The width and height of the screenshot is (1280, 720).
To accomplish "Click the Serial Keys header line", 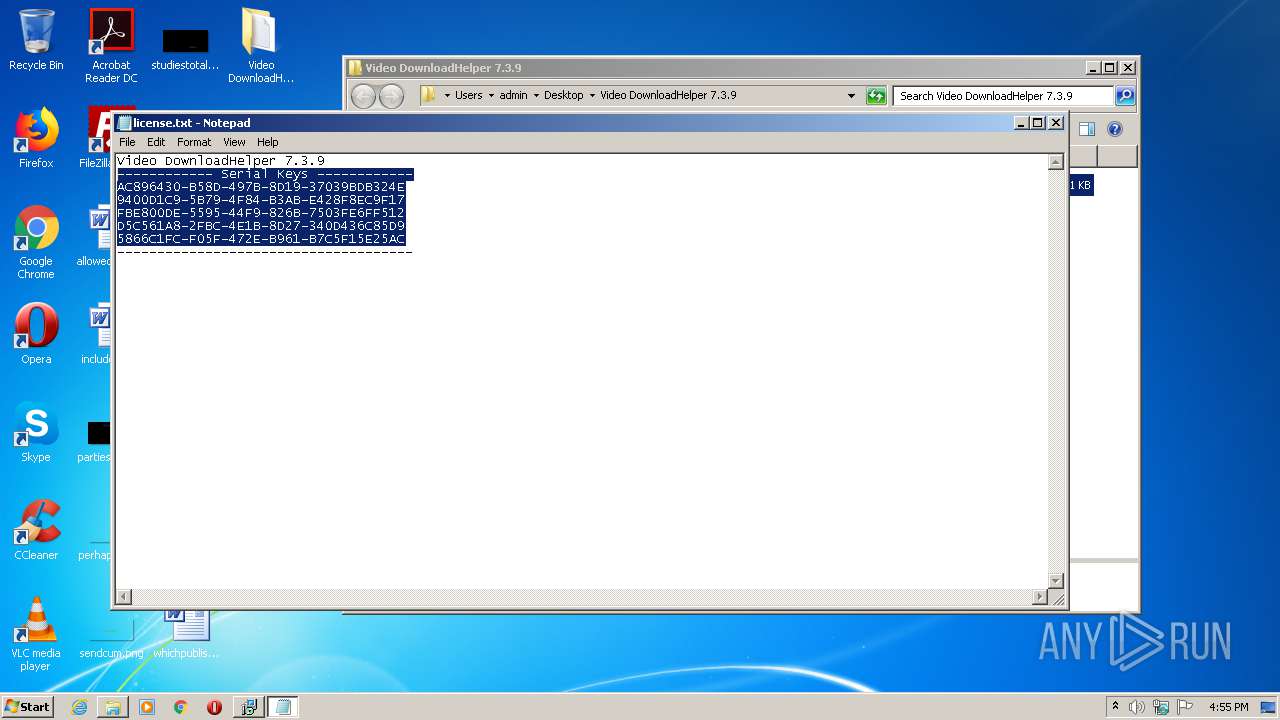I will [265, 174].
